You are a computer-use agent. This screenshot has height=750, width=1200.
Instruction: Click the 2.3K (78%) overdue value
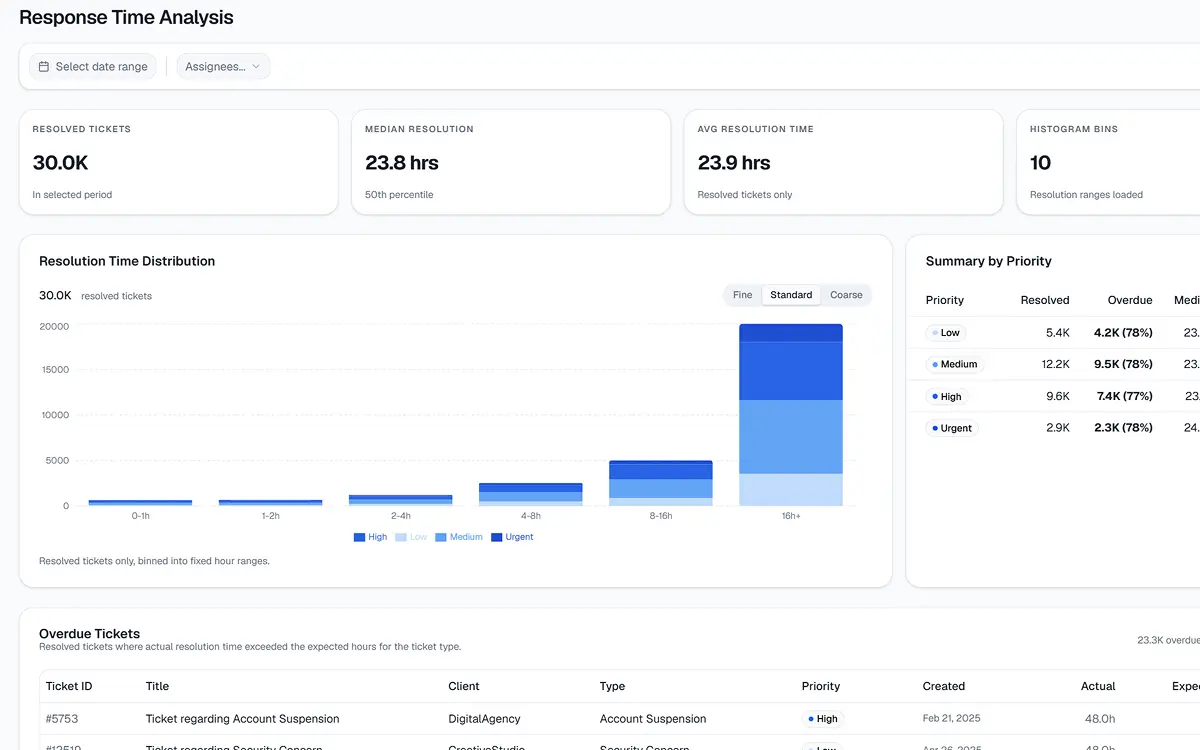click(1123, 428)
